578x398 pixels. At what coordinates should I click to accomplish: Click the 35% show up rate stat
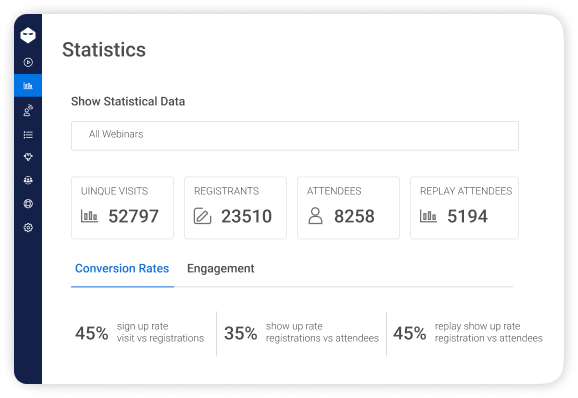pos(301,333)
